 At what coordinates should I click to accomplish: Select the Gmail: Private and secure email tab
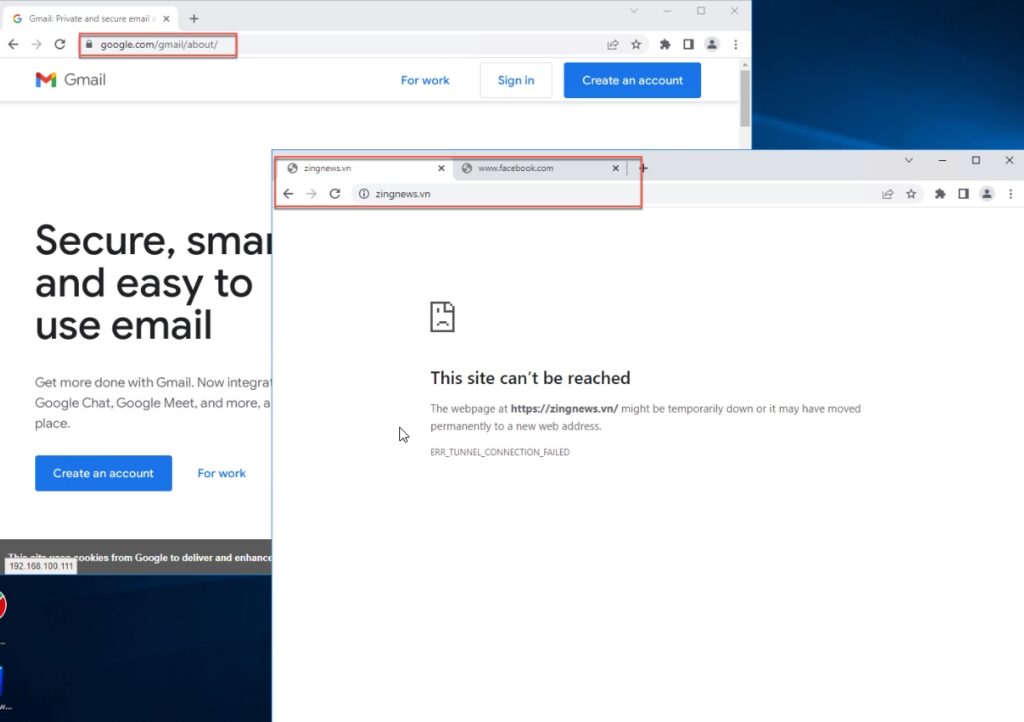coord(91,19)
